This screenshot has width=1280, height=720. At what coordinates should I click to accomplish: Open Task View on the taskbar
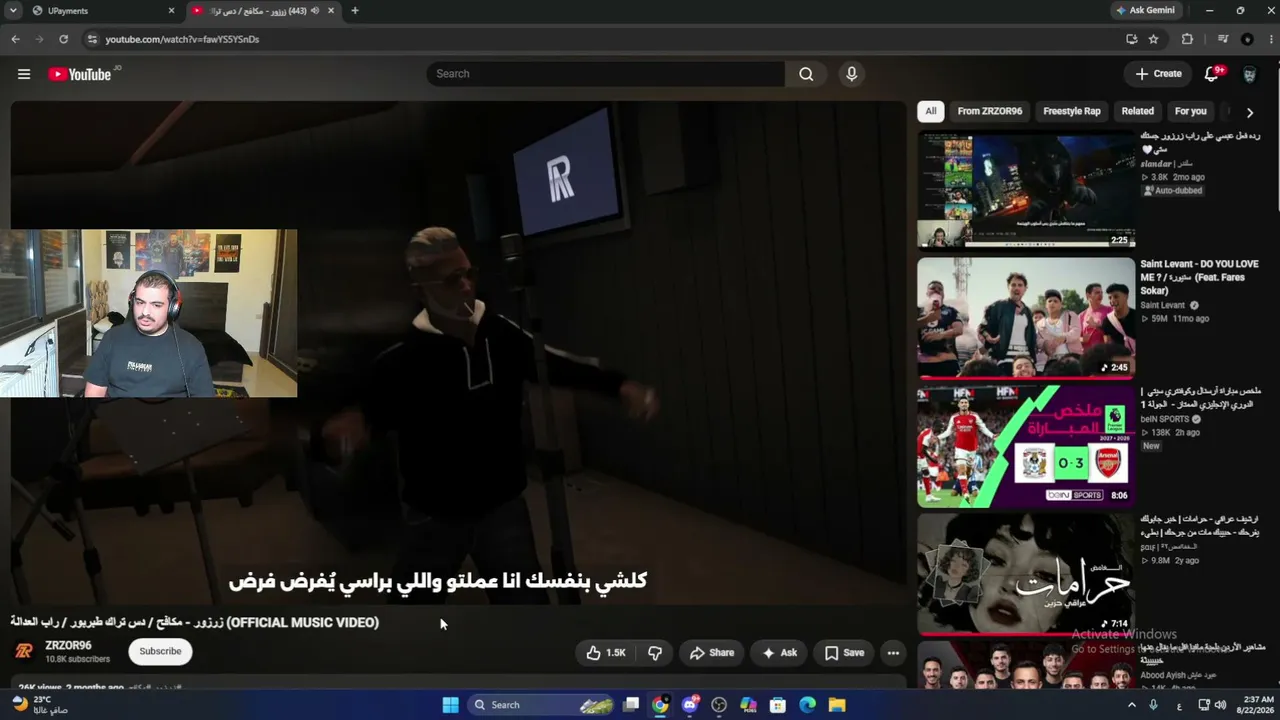(x=631, y=705)
